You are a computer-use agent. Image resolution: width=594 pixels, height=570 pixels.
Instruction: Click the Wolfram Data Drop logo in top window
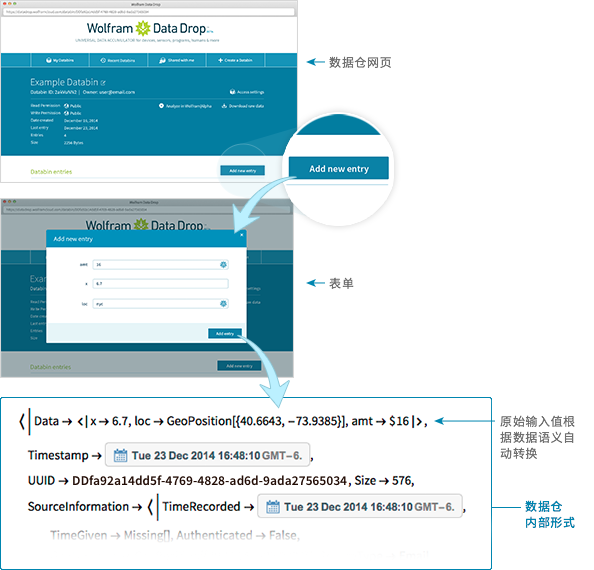(x=150, y=29)
